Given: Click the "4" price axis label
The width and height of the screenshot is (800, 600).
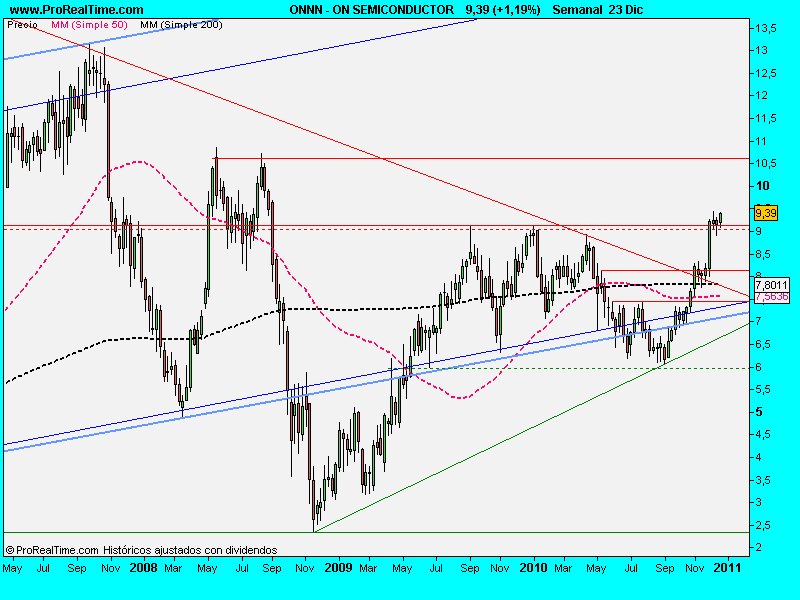Looking at the screenshot, I should point(759,457).
